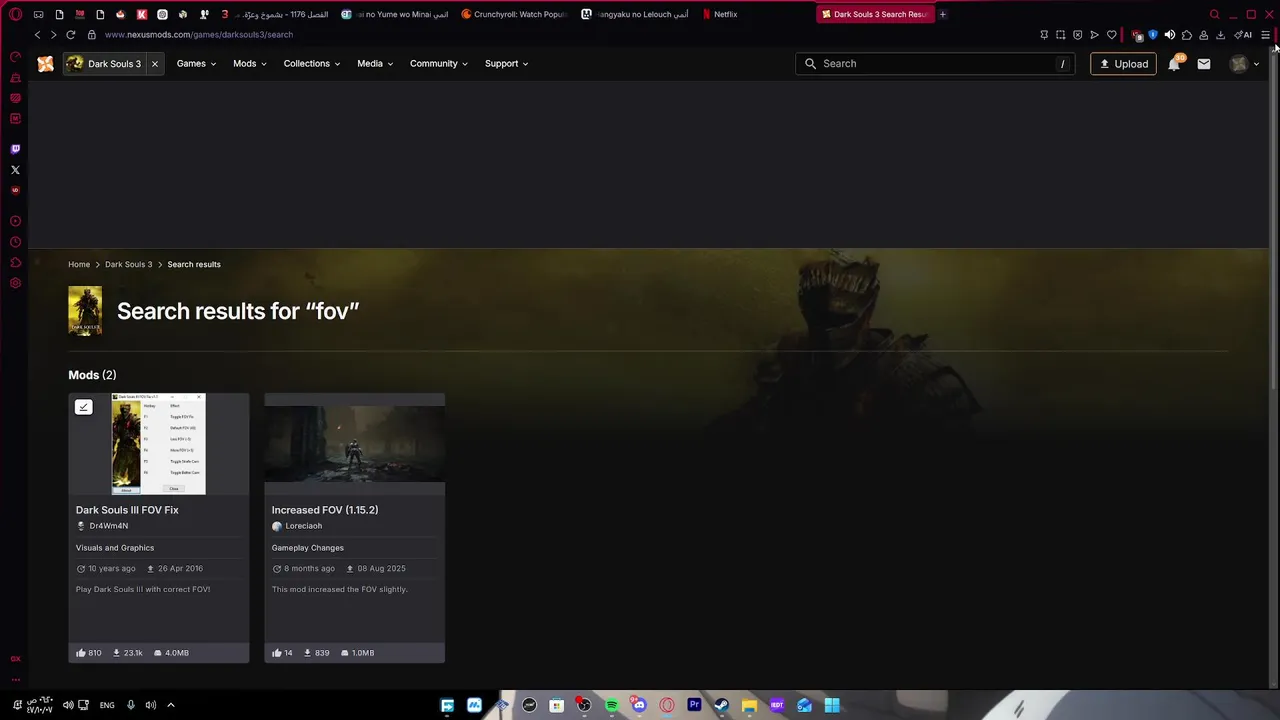1280x720 pixels.
Task: Click the snapshot icon in address bar
Action: pyautogui.click(x=1061, y=35)
